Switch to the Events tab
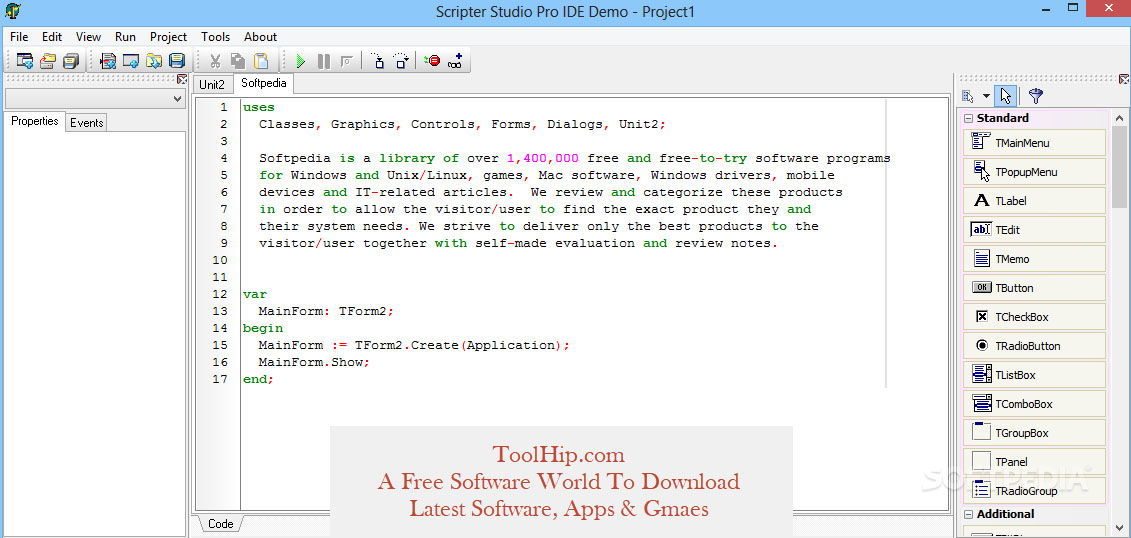 tap(87, 123)
